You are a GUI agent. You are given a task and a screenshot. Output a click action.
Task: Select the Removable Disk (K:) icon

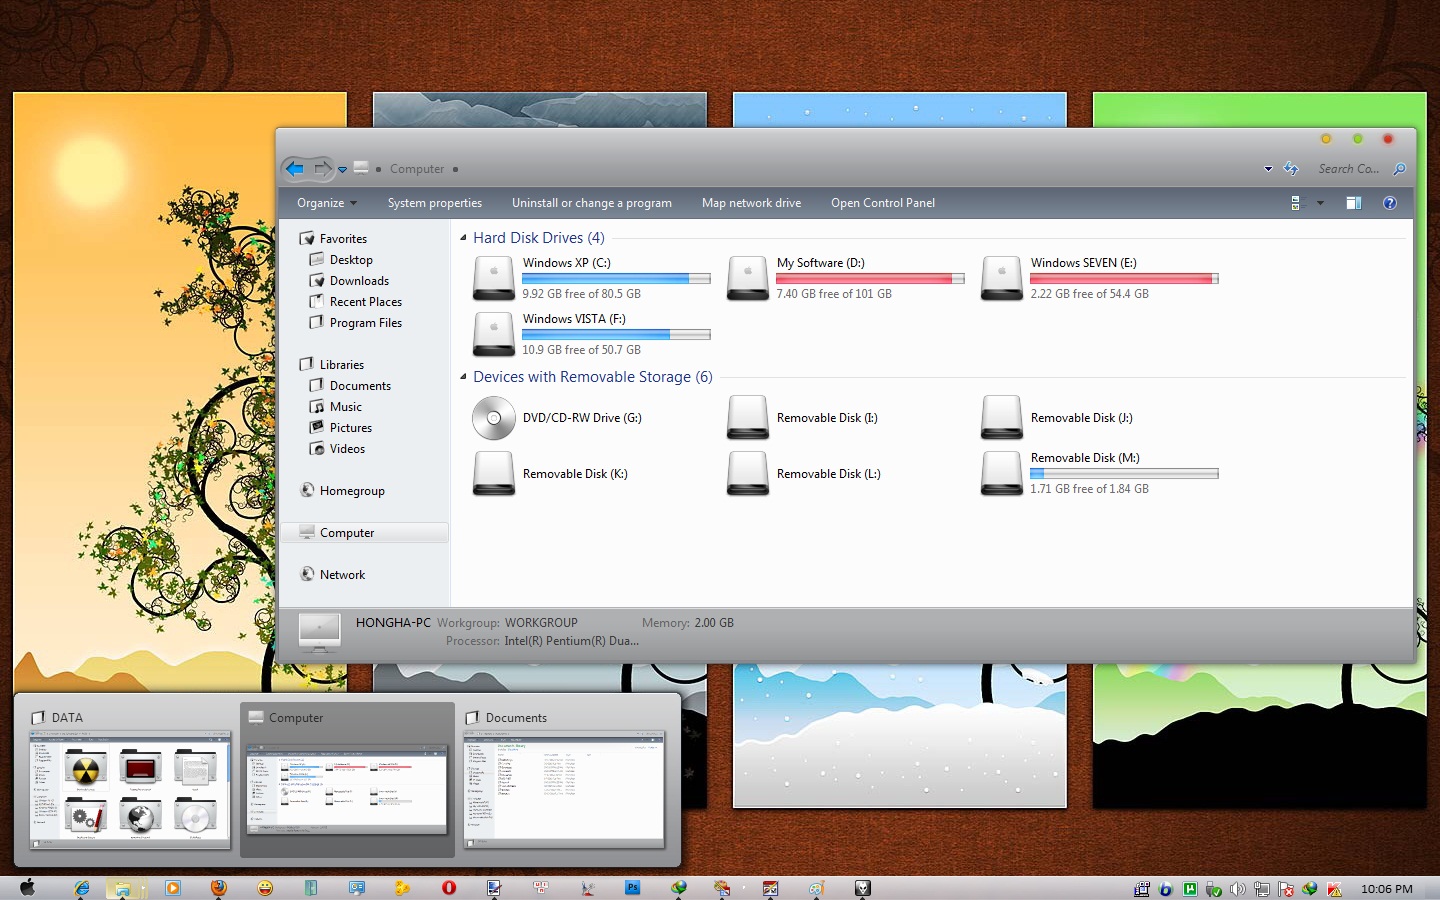pos(493,474)
